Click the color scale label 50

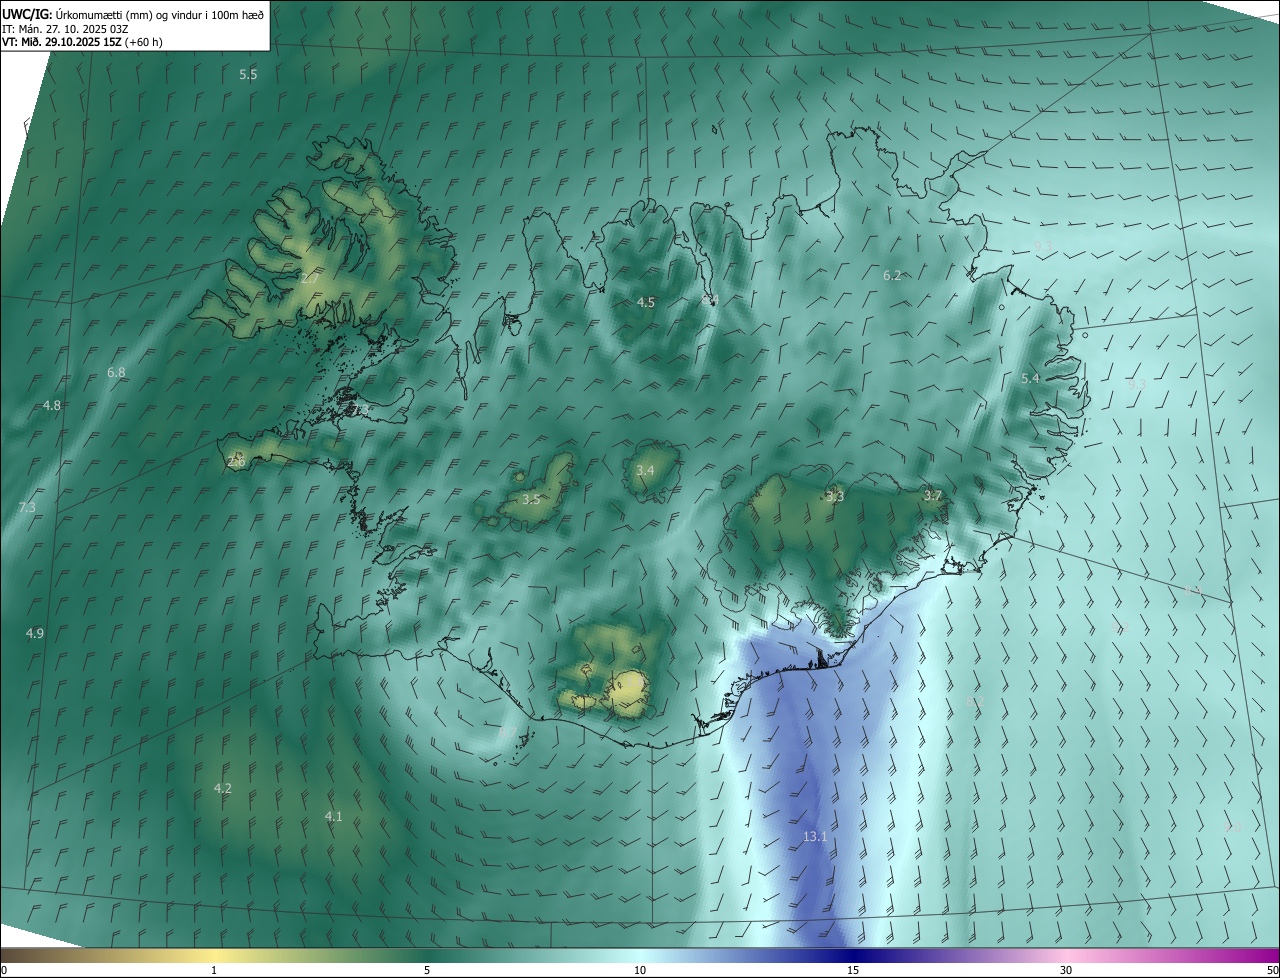(x=1272, y=970)
